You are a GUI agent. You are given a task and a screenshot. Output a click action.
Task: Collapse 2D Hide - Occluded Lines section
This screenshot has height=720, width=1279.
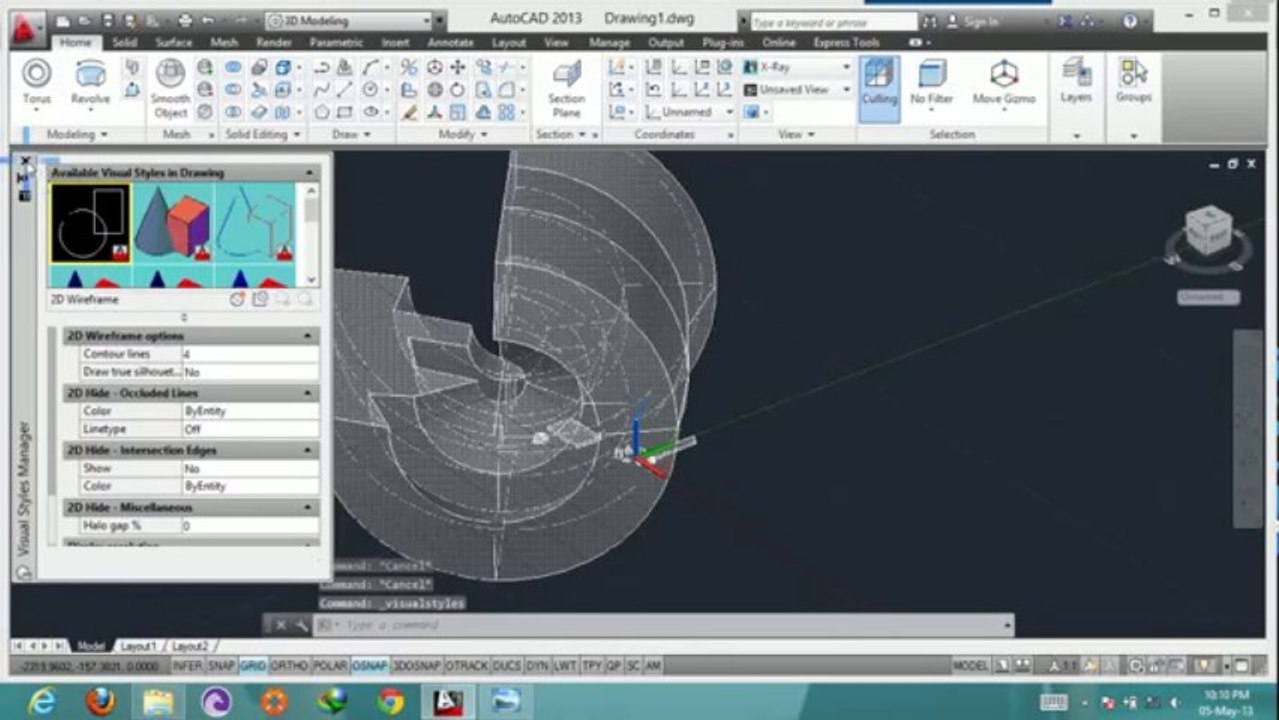point(309,393)
